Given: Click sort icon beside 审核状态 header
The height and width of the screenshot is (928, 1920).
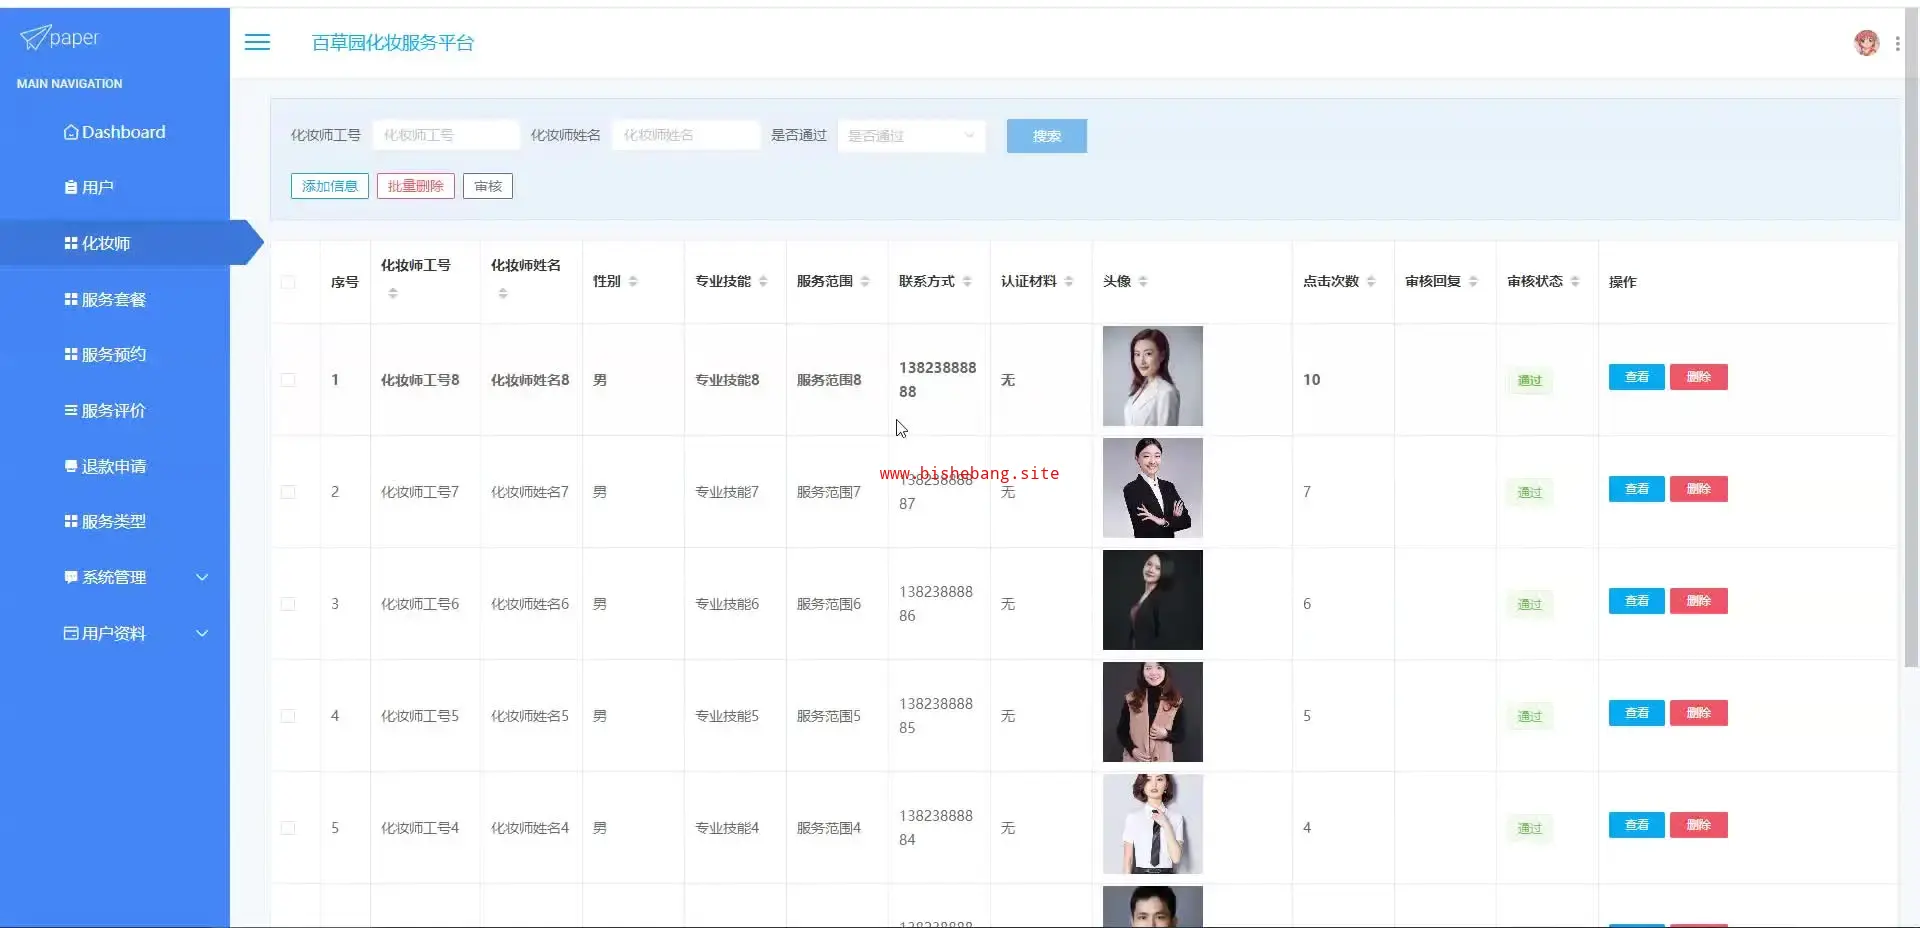Looking at the screenshot, I should [x=1575, y=282].
